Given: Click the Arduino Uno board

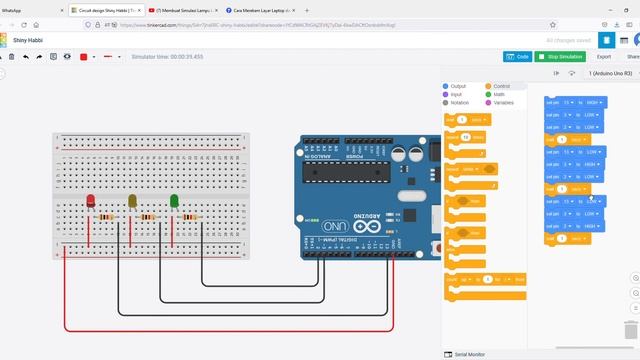Looking at the screenshot, I should pyautogui.click(x=369, y=198).
